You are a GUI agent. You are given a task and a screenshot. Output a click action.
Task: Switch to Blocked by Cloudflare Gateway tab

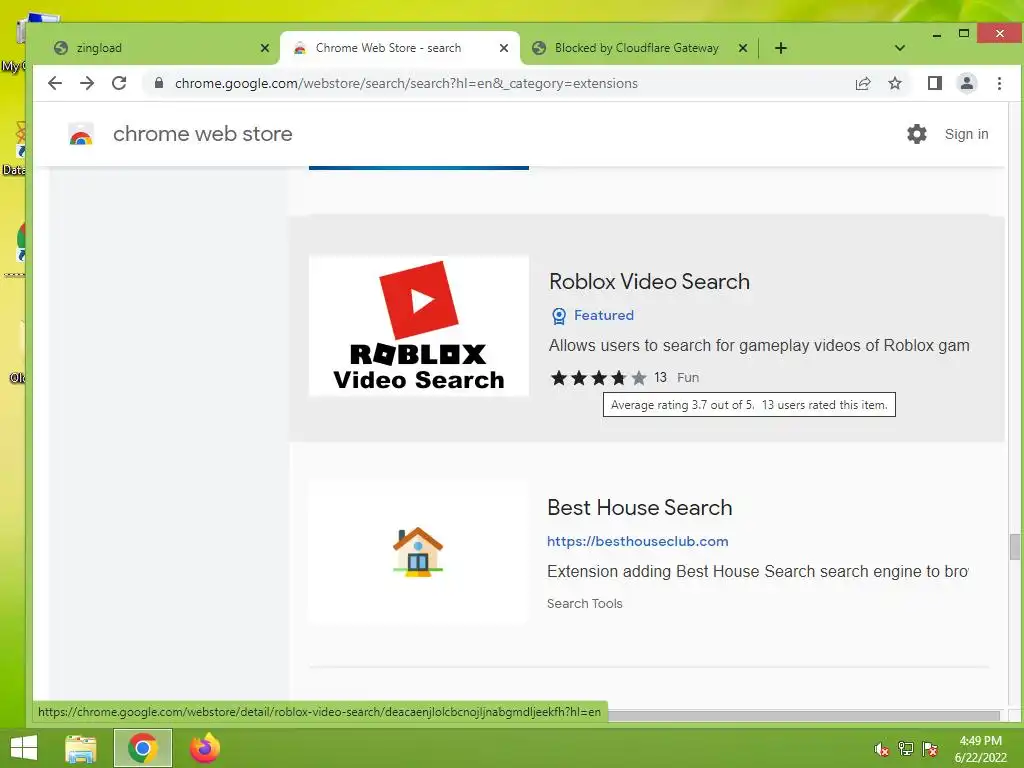[639, 48]
